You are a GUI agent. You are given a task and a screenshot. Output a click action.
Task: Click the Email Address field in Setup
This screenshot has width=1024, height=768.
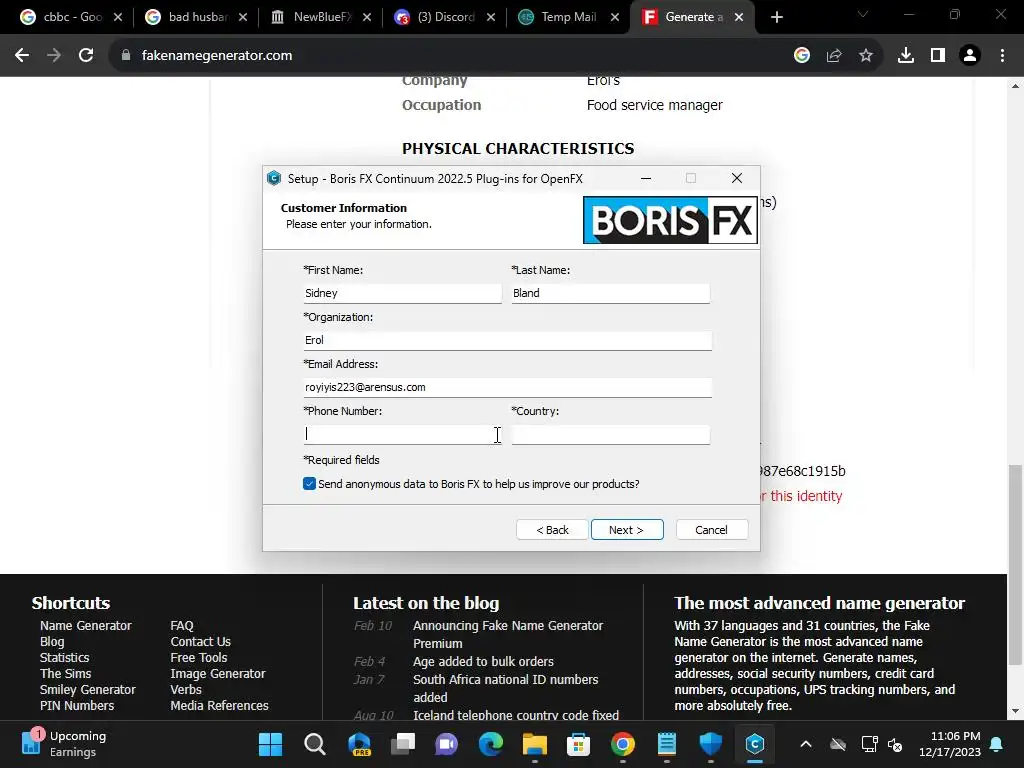tap(507, 387)
